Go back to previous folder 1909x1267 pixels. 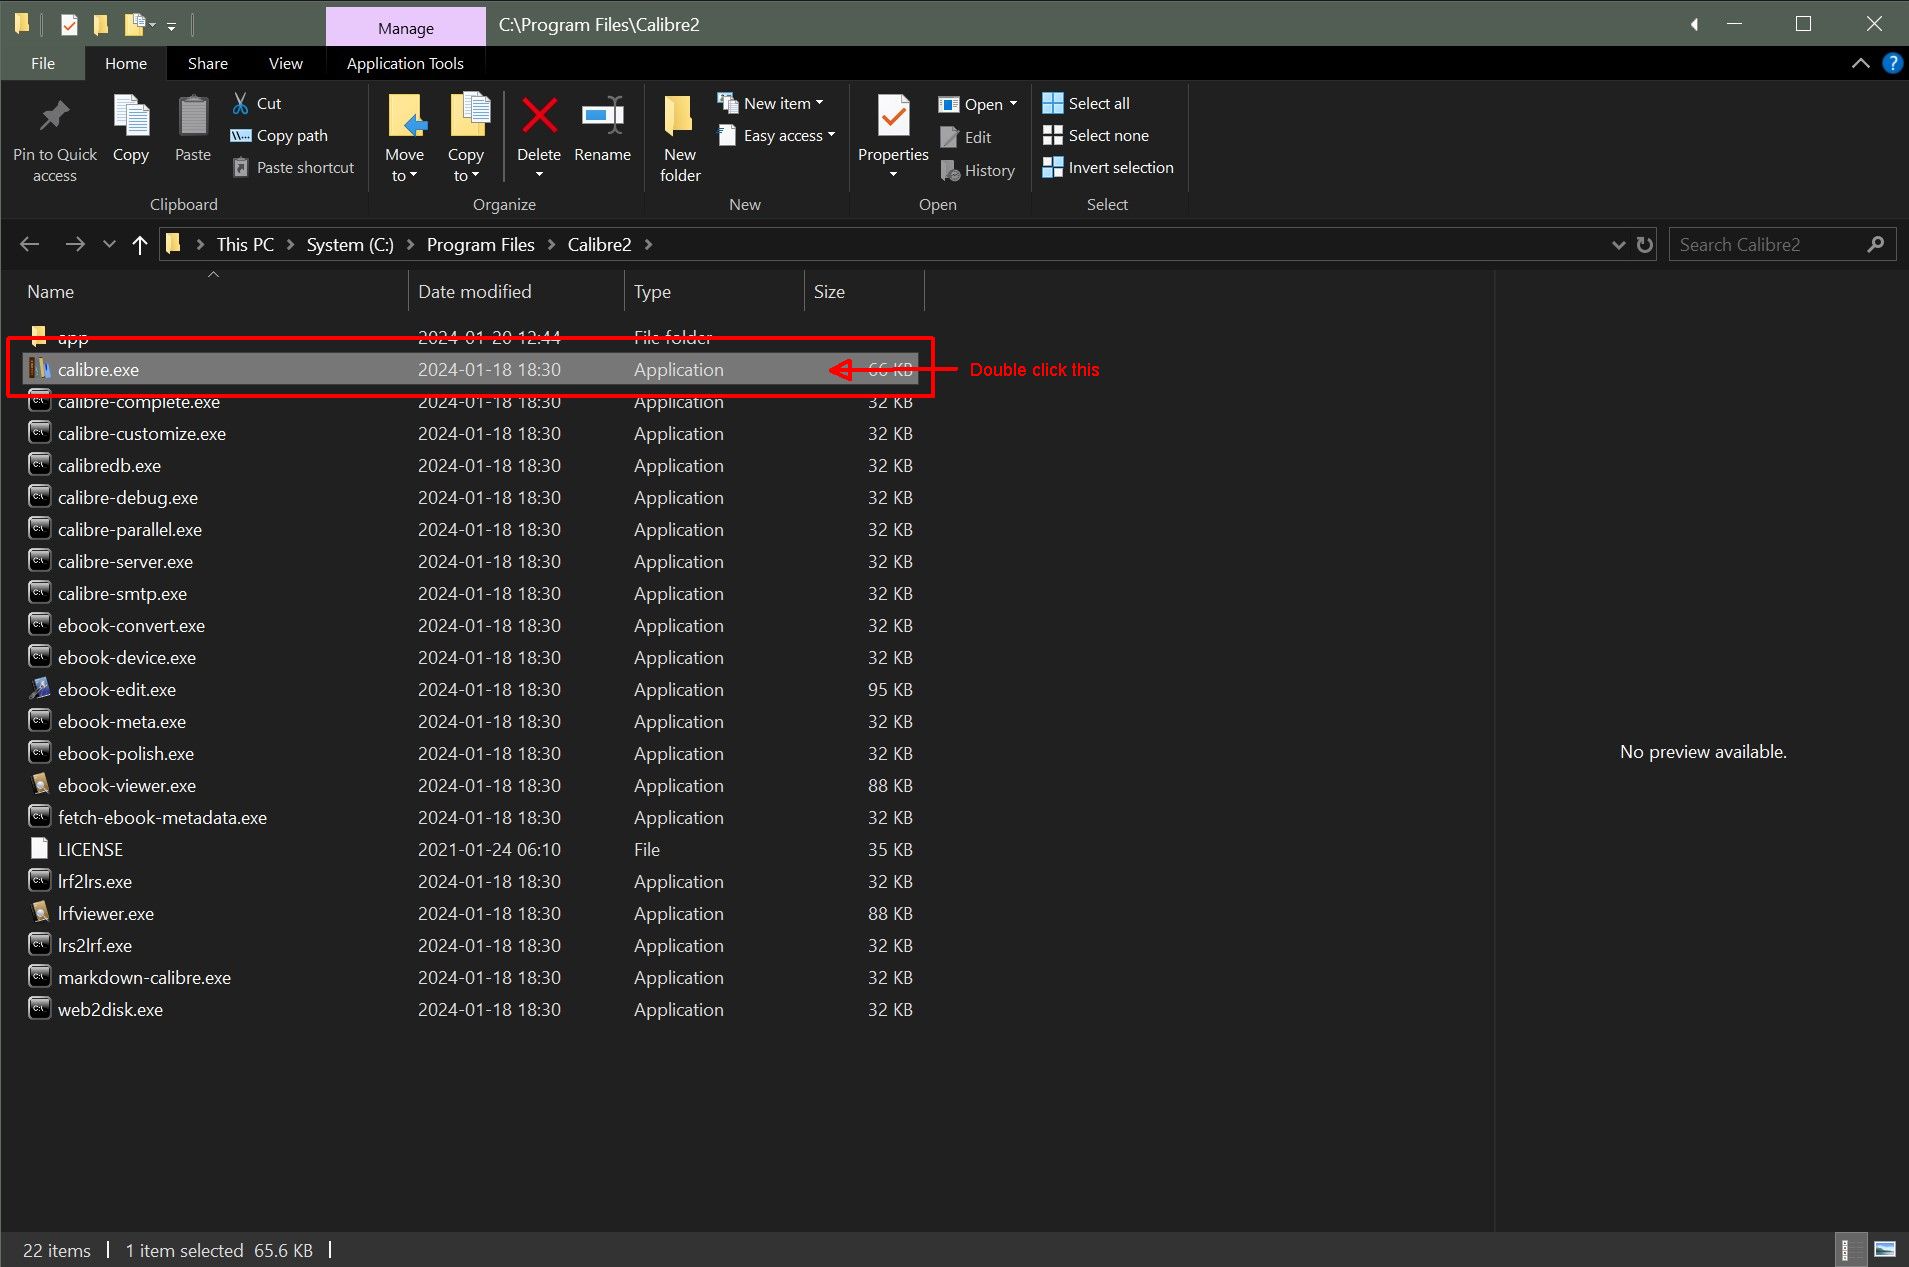point(30,244)
